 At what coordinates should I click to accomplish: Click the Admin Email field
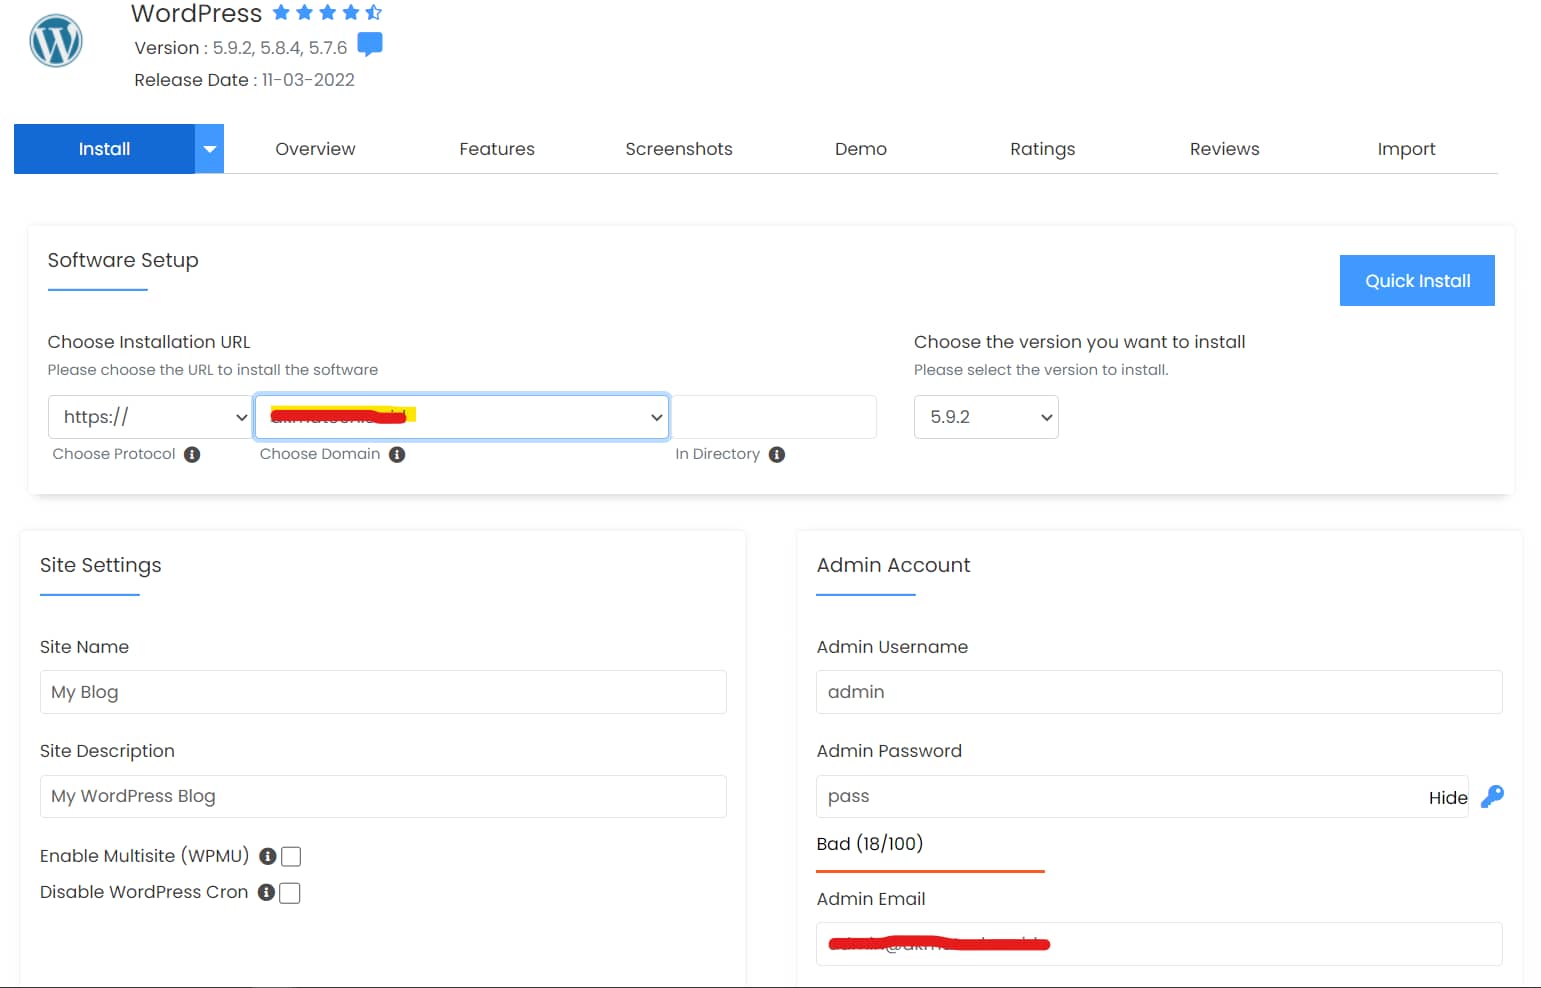pyautogui.click(x=1159, y=944)
